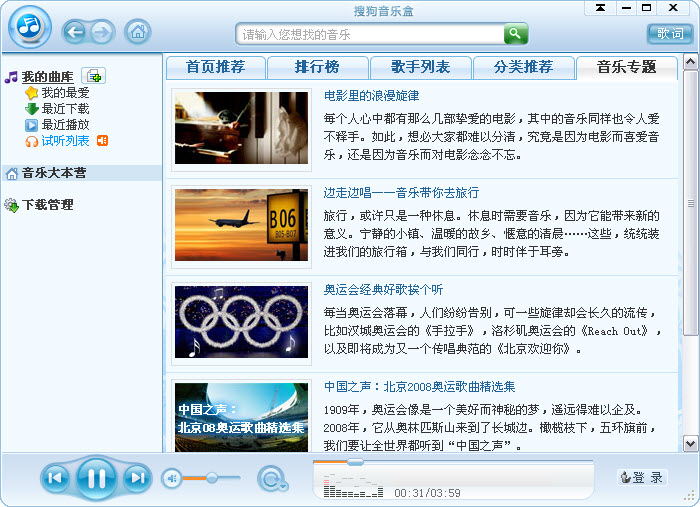Click the house icon beside 音乐大本营
This screenshot has width=700, height=507.
pos(12,174)
